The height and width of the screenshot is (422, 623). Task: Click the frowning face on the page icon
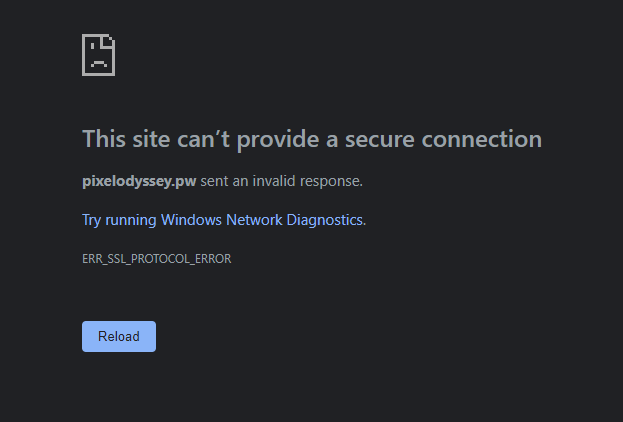(97, 59)
